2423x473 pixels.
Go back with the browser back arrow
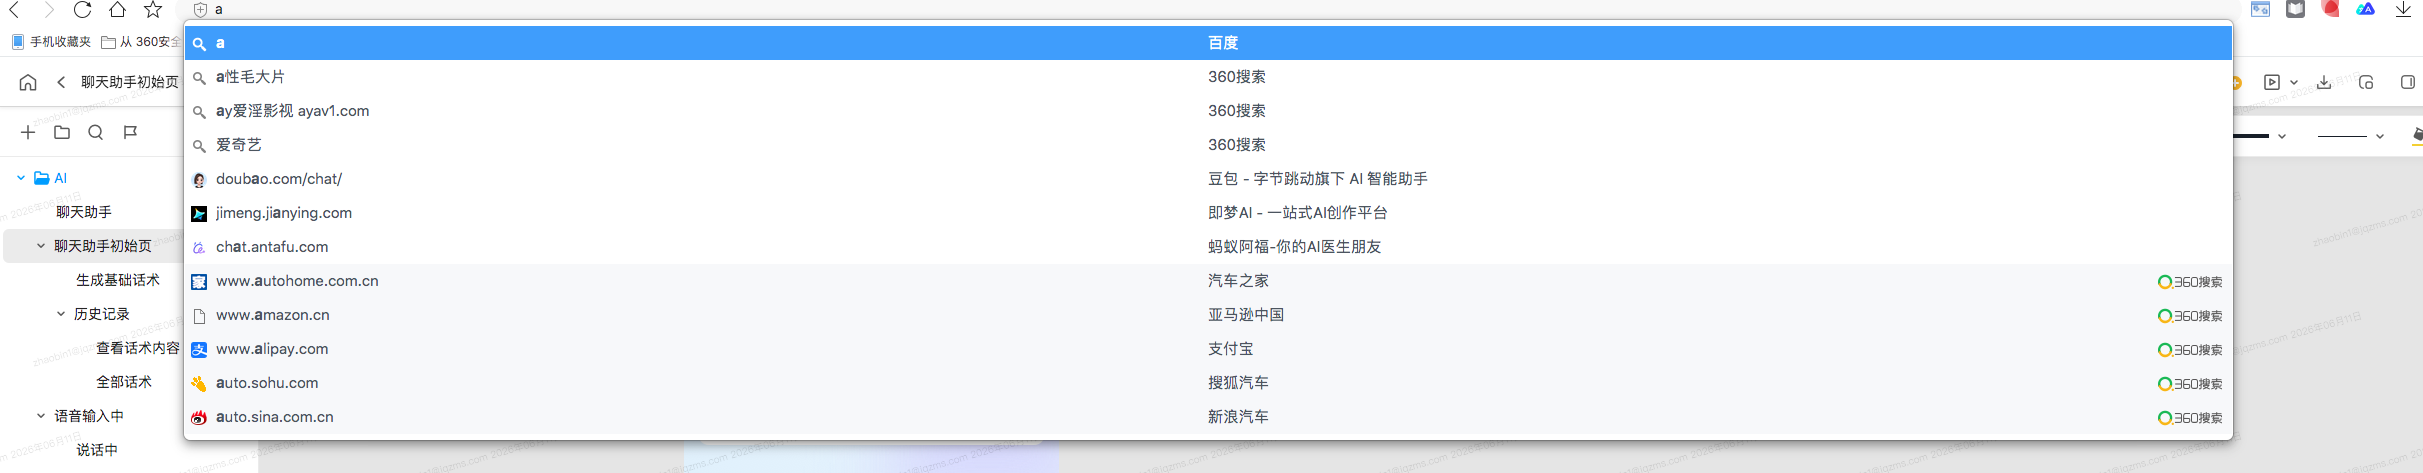tap(14, 10)
